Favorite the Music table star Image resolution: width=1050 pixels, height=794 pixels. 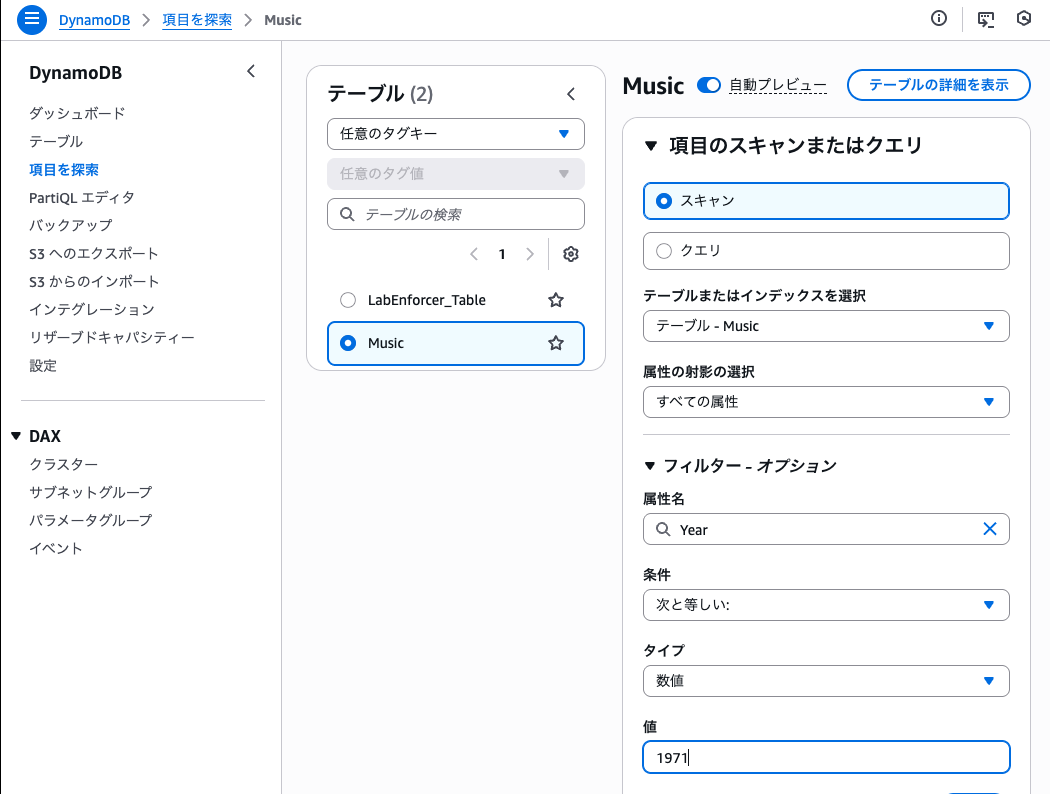[556, 343]
